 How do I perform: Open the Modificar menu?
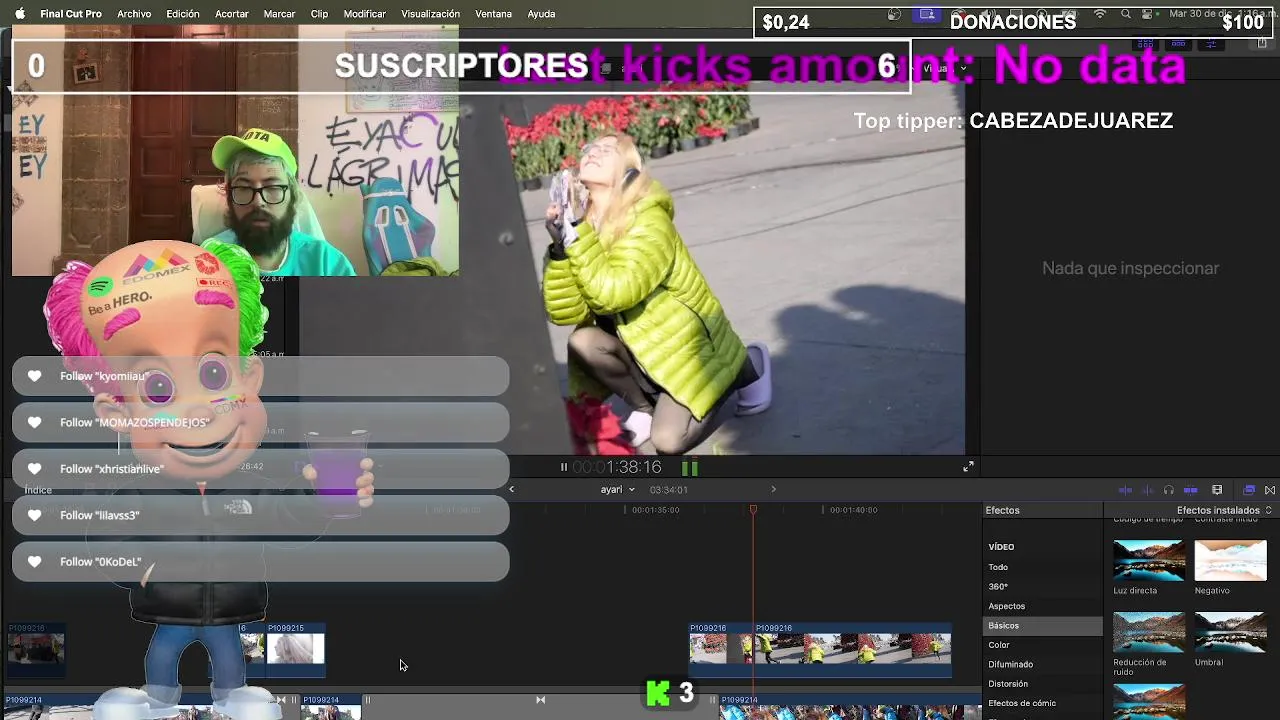point(365,14)
